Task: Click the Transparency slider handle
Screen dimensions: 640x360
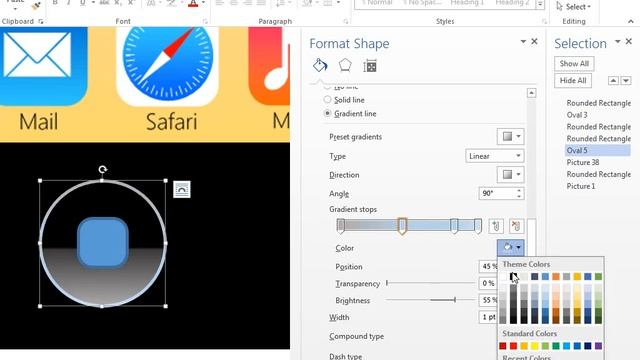Action: pyautogui.click(x=387, y=283)
